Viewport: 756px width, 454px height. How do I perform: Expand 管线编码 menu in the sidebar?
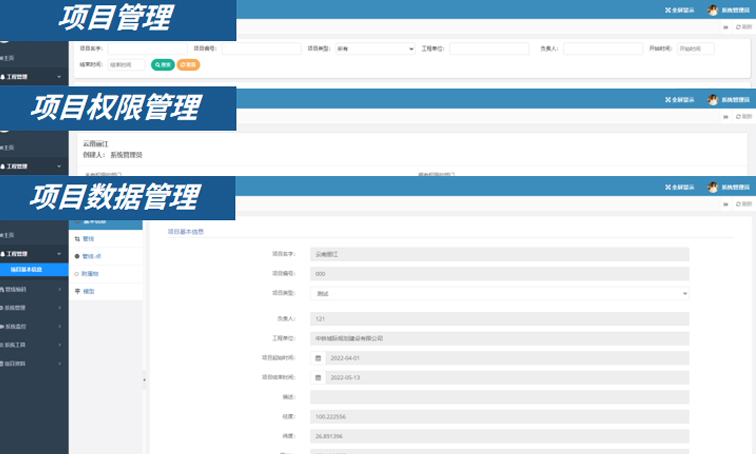[34, 289]
